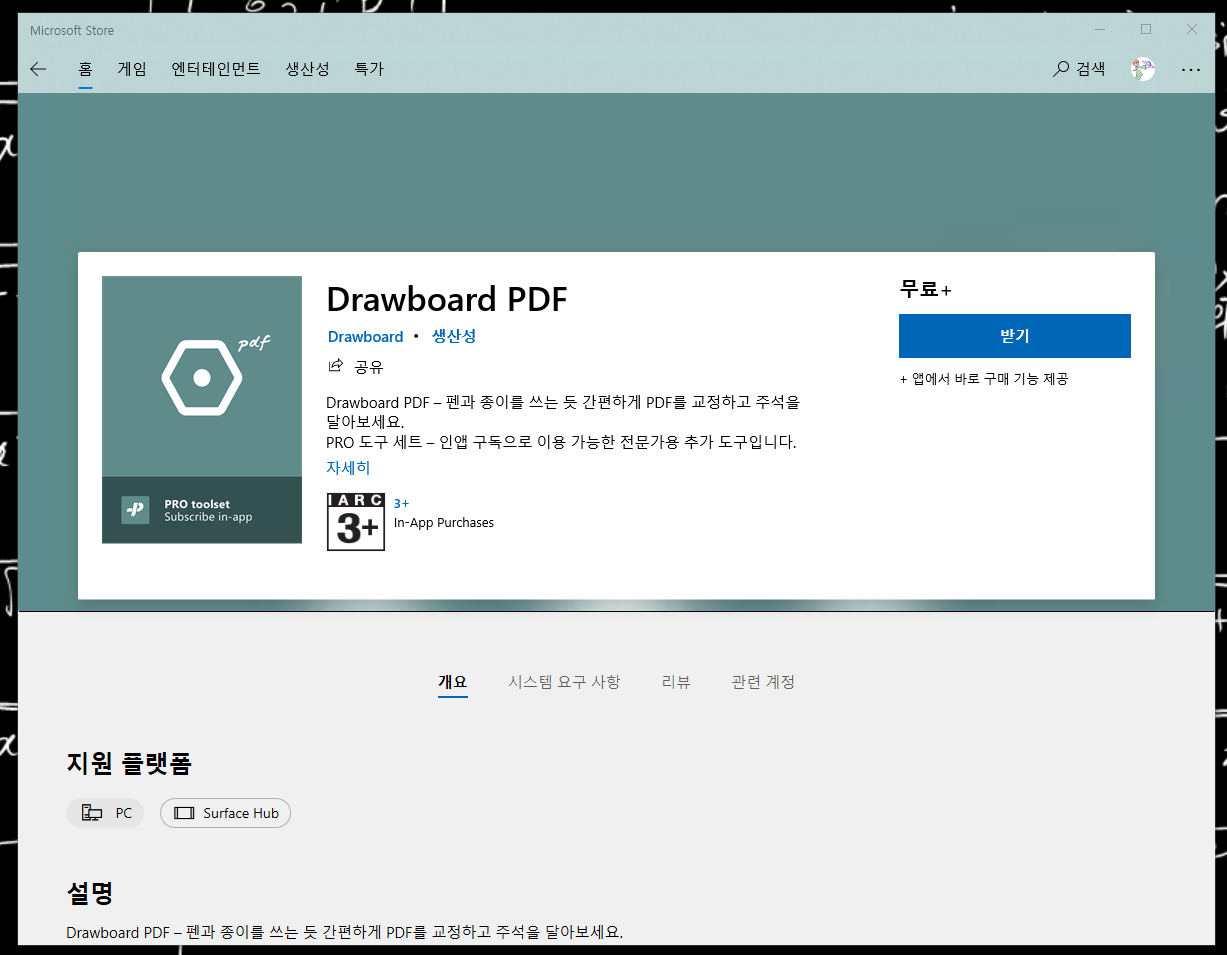1227x955 pixels.
Task: Open the user profile avatar
Action: [x=1143, y=69]
